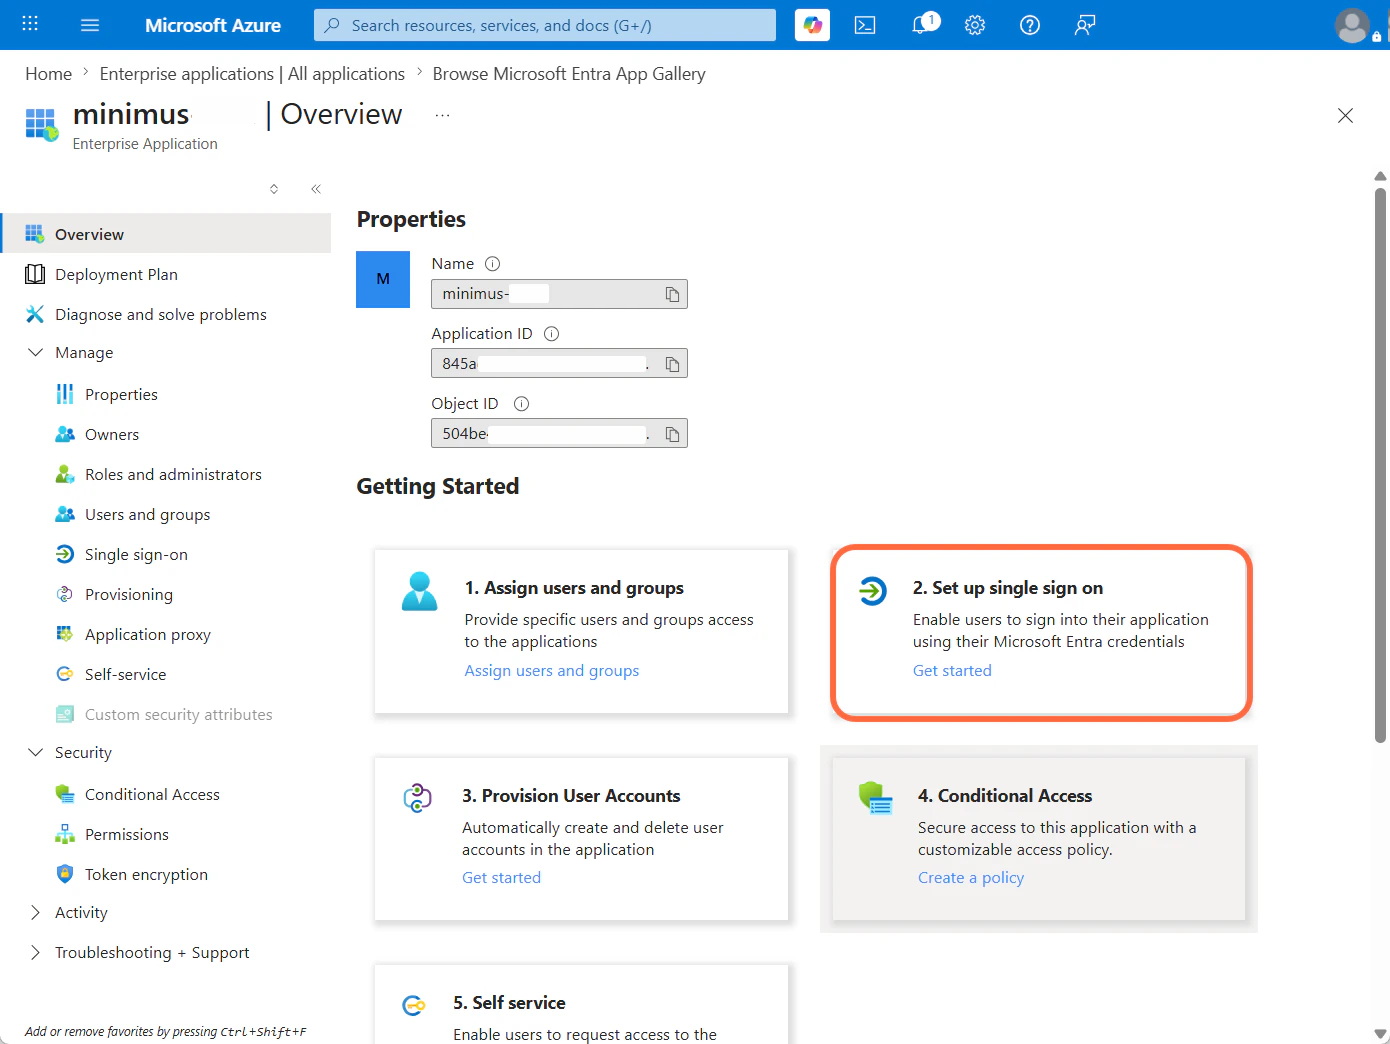Screen dimensions: 1390x1044
Task: Click the vertical scrollbar thumb
Action: tap(1380, 465)
